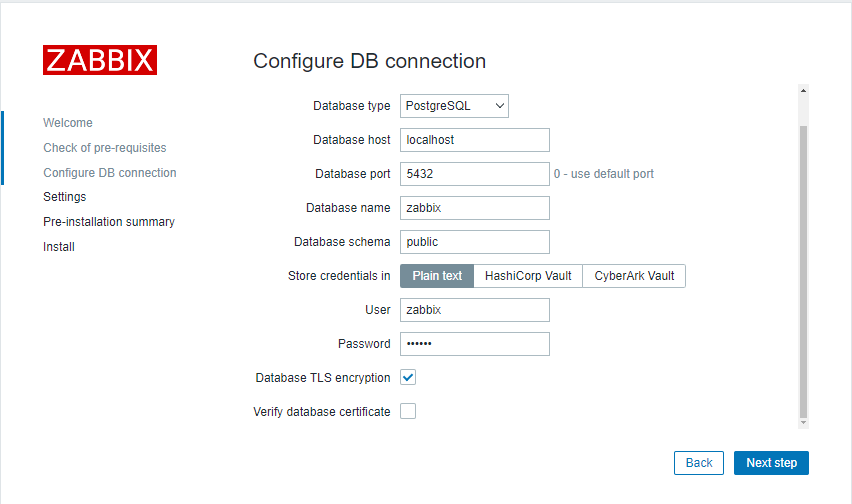The height and width of the screenshot is (504, 852).
Task: Select CyberArk Vault credentials storage
Action: pyautogui.click(x=634, y=276)
